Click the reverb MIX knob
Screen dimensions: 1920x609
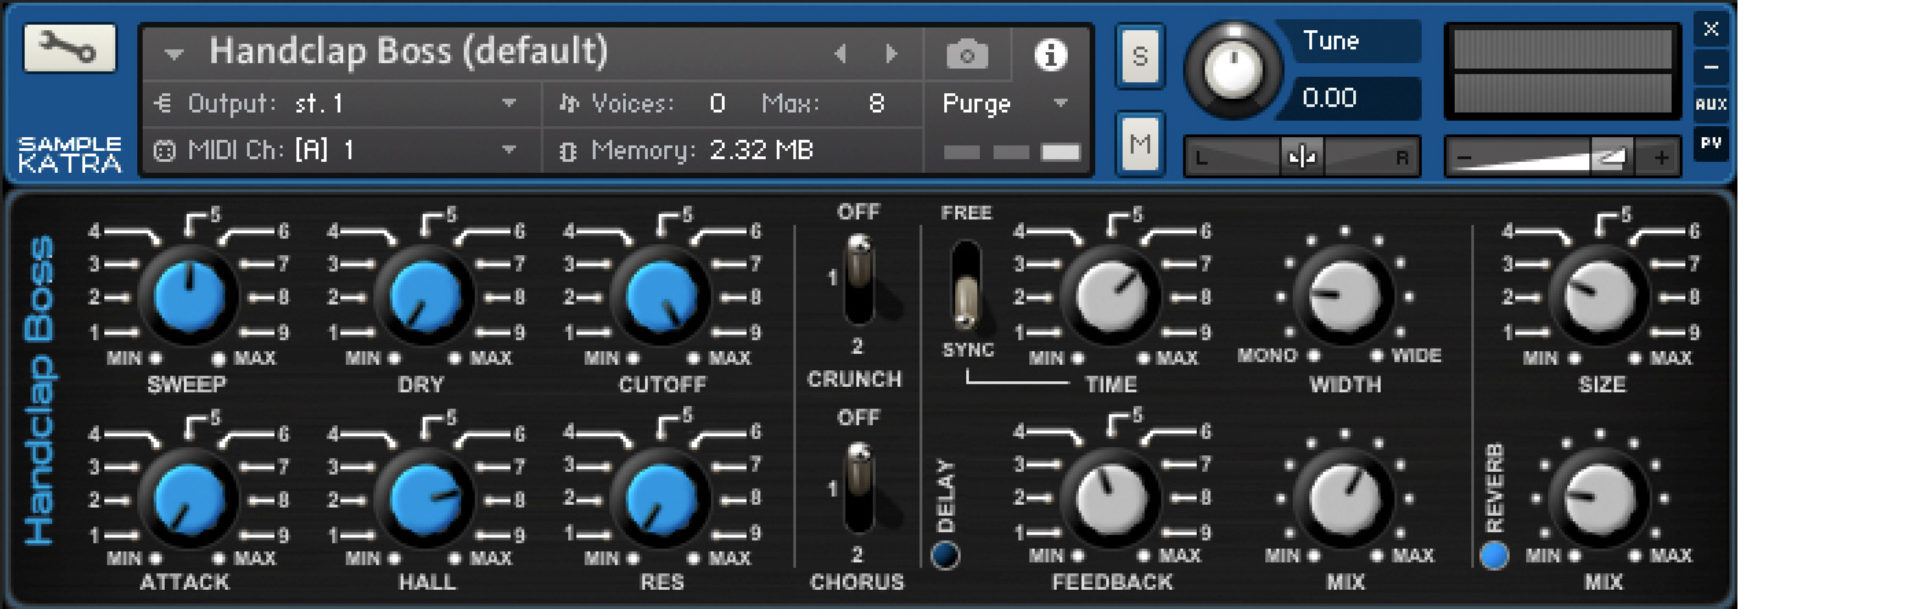[x=1599, y=497]
